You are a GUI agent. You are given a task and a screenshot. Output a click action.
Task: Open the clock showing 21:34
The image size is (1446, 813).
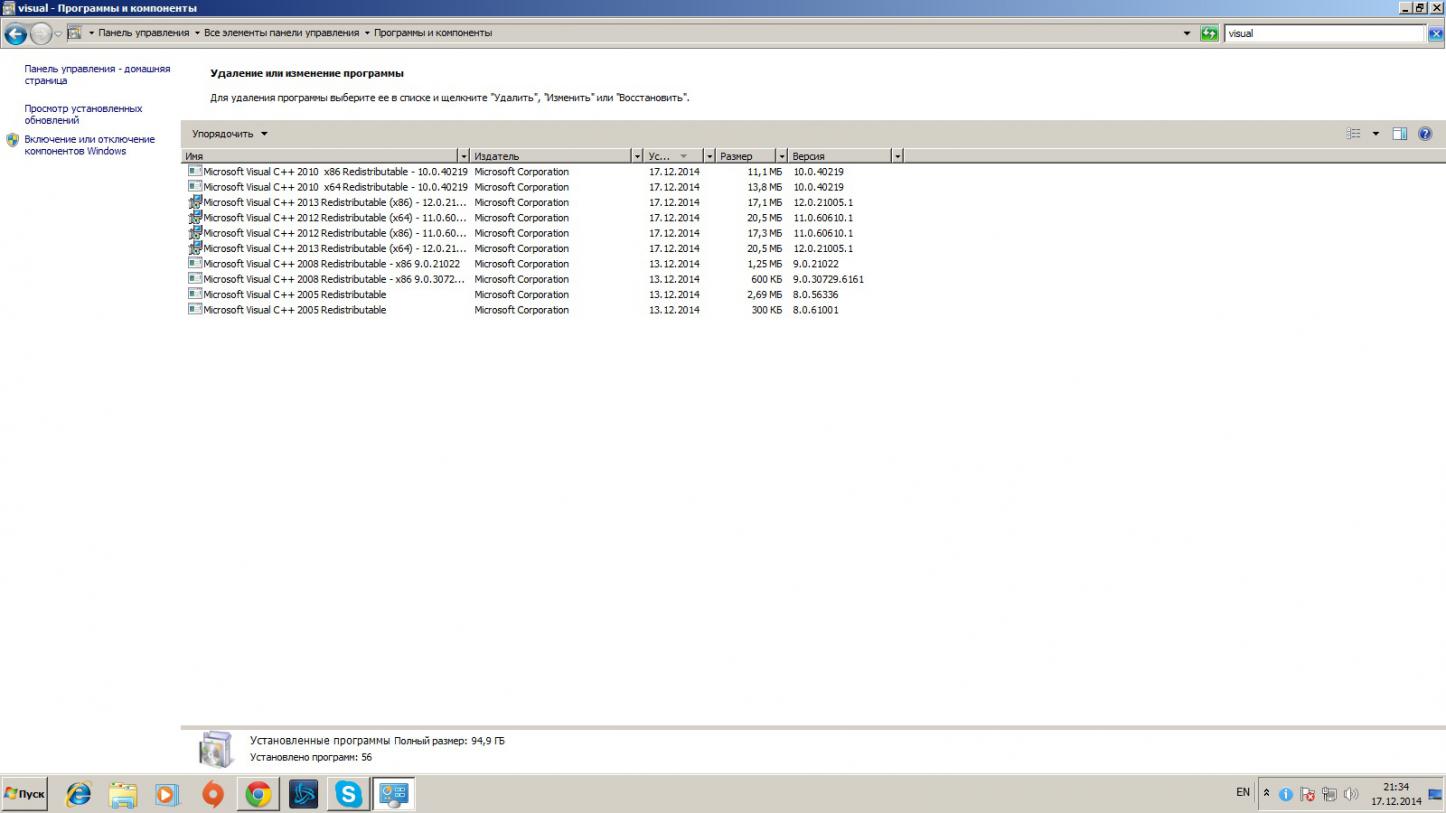click(1396, 794)
